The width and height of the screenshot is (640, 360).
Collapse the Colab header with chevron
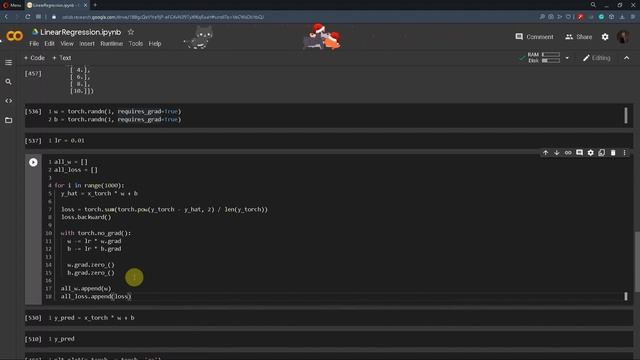[627, 58]
